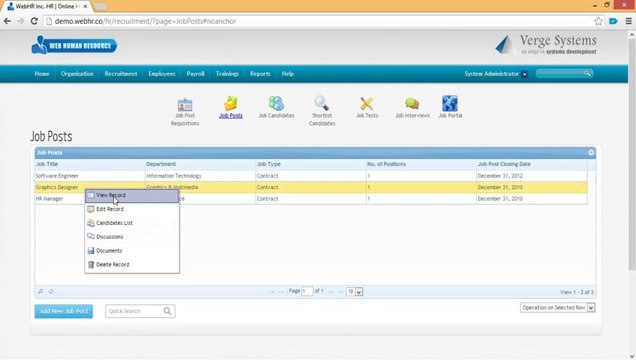Click the top navigation search field
Screen dimensions: 636x360
point(560,73)
